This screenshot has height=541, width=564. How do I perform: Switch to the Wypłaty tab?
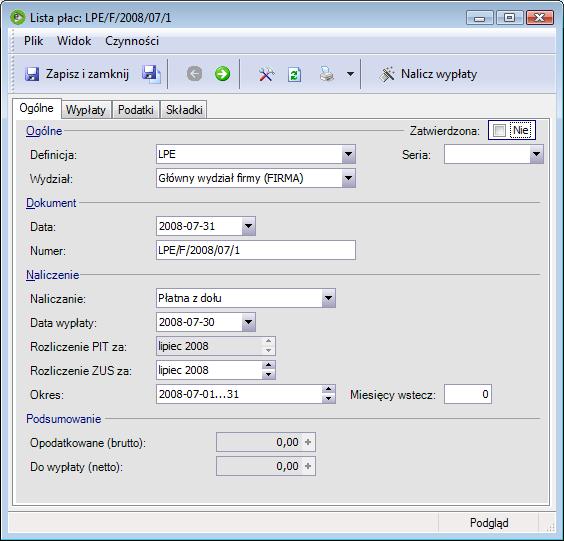(x=86, y=110)
